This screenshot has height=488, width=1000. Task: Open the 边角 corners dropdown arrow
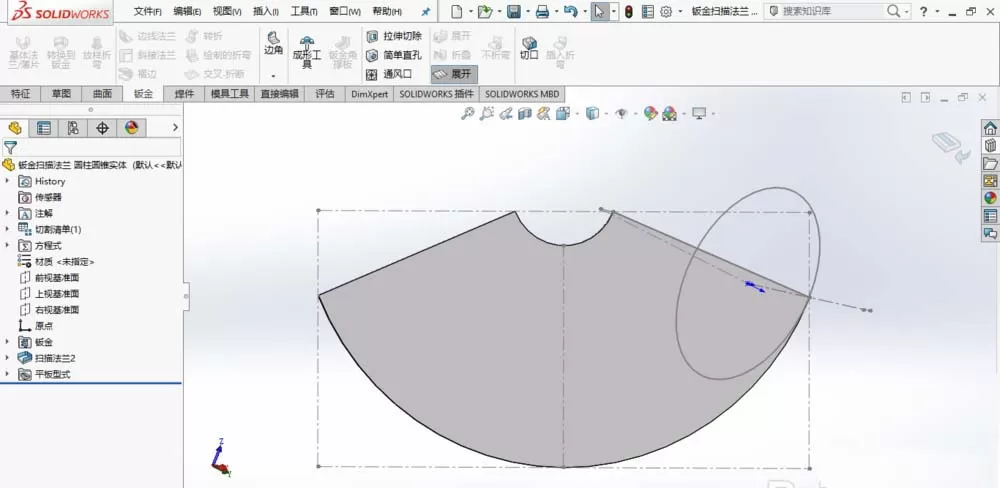(274, 75)
